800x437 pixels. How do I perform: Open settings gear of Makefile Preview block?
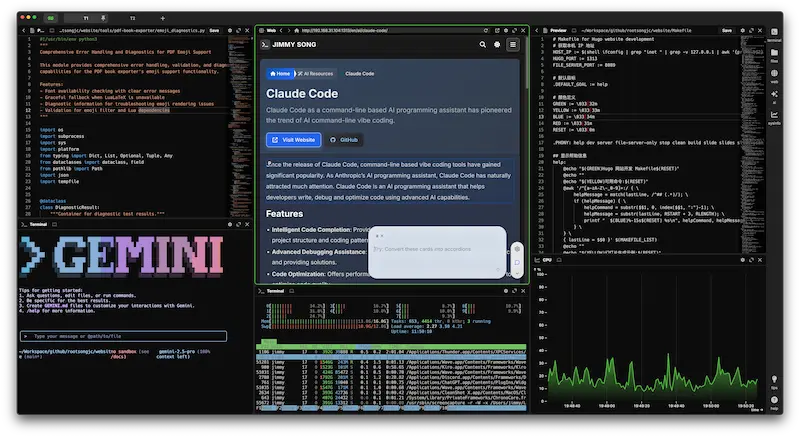coord(742,31)
